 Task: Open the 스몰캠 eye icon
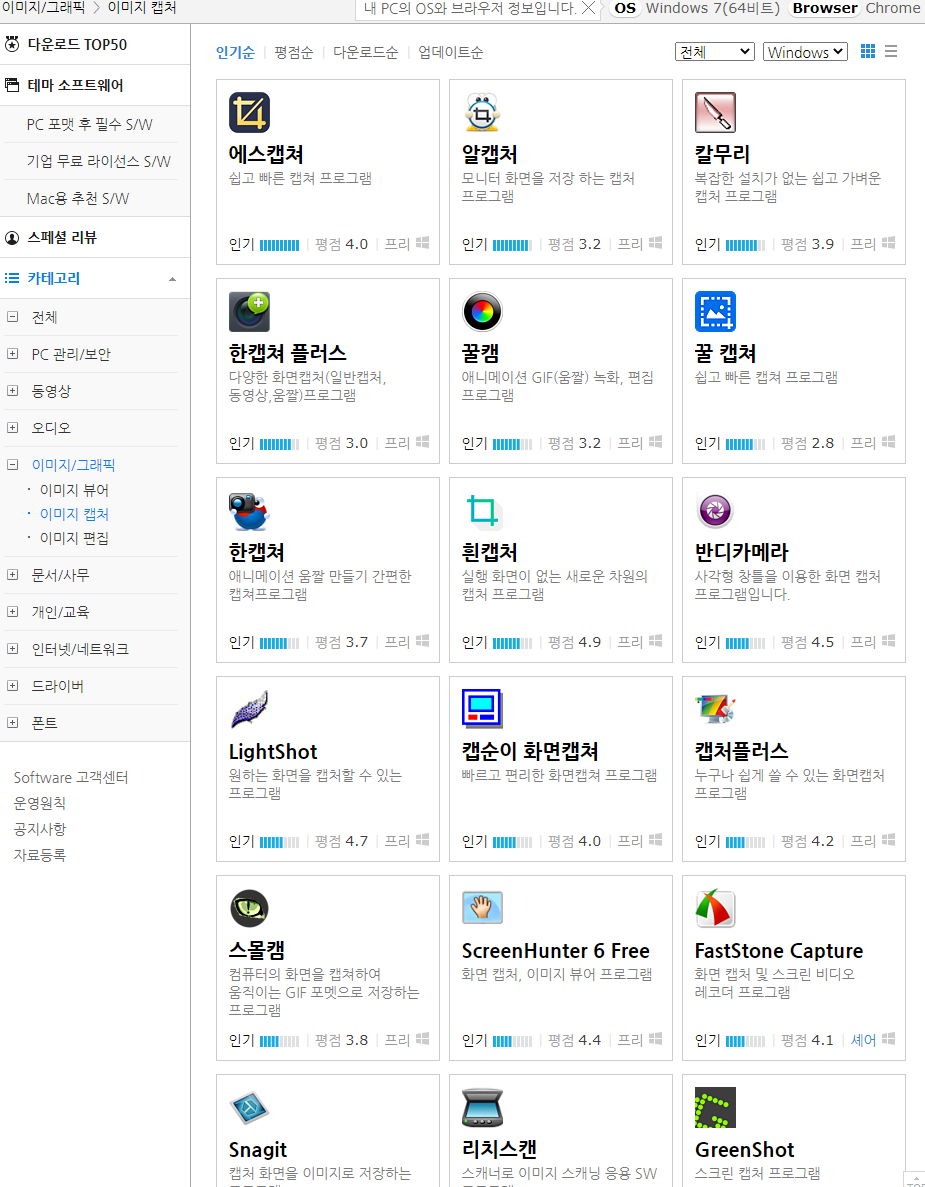pos(249,908)
